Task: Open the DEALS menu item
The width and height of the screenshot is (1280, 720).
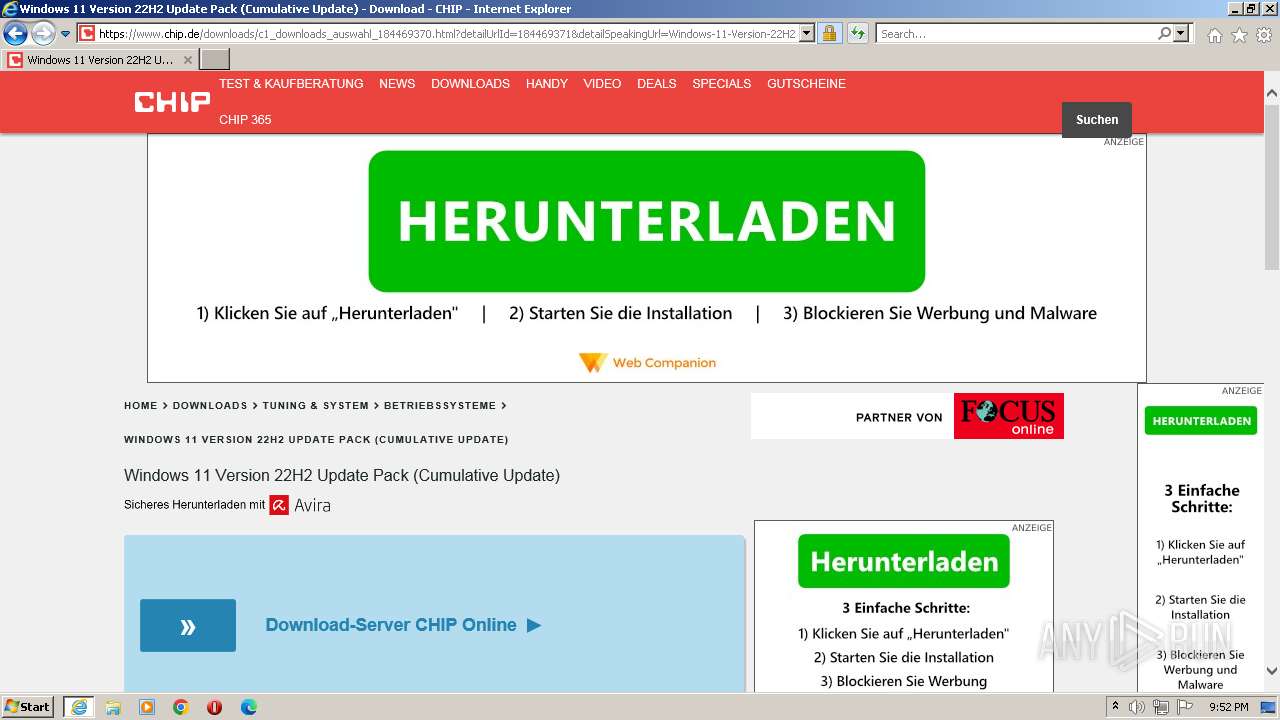Action: [657, 84]
